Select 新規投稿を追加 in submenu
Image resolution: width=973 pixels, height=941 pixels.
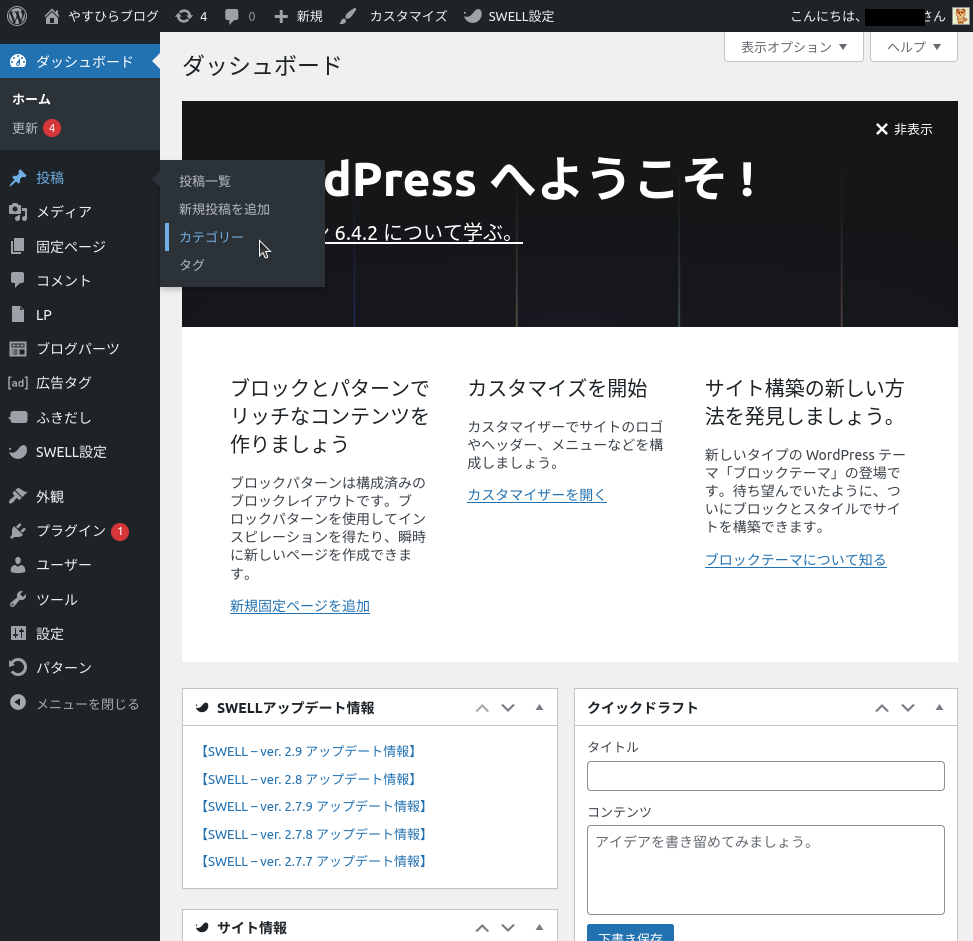click(224, 209)
